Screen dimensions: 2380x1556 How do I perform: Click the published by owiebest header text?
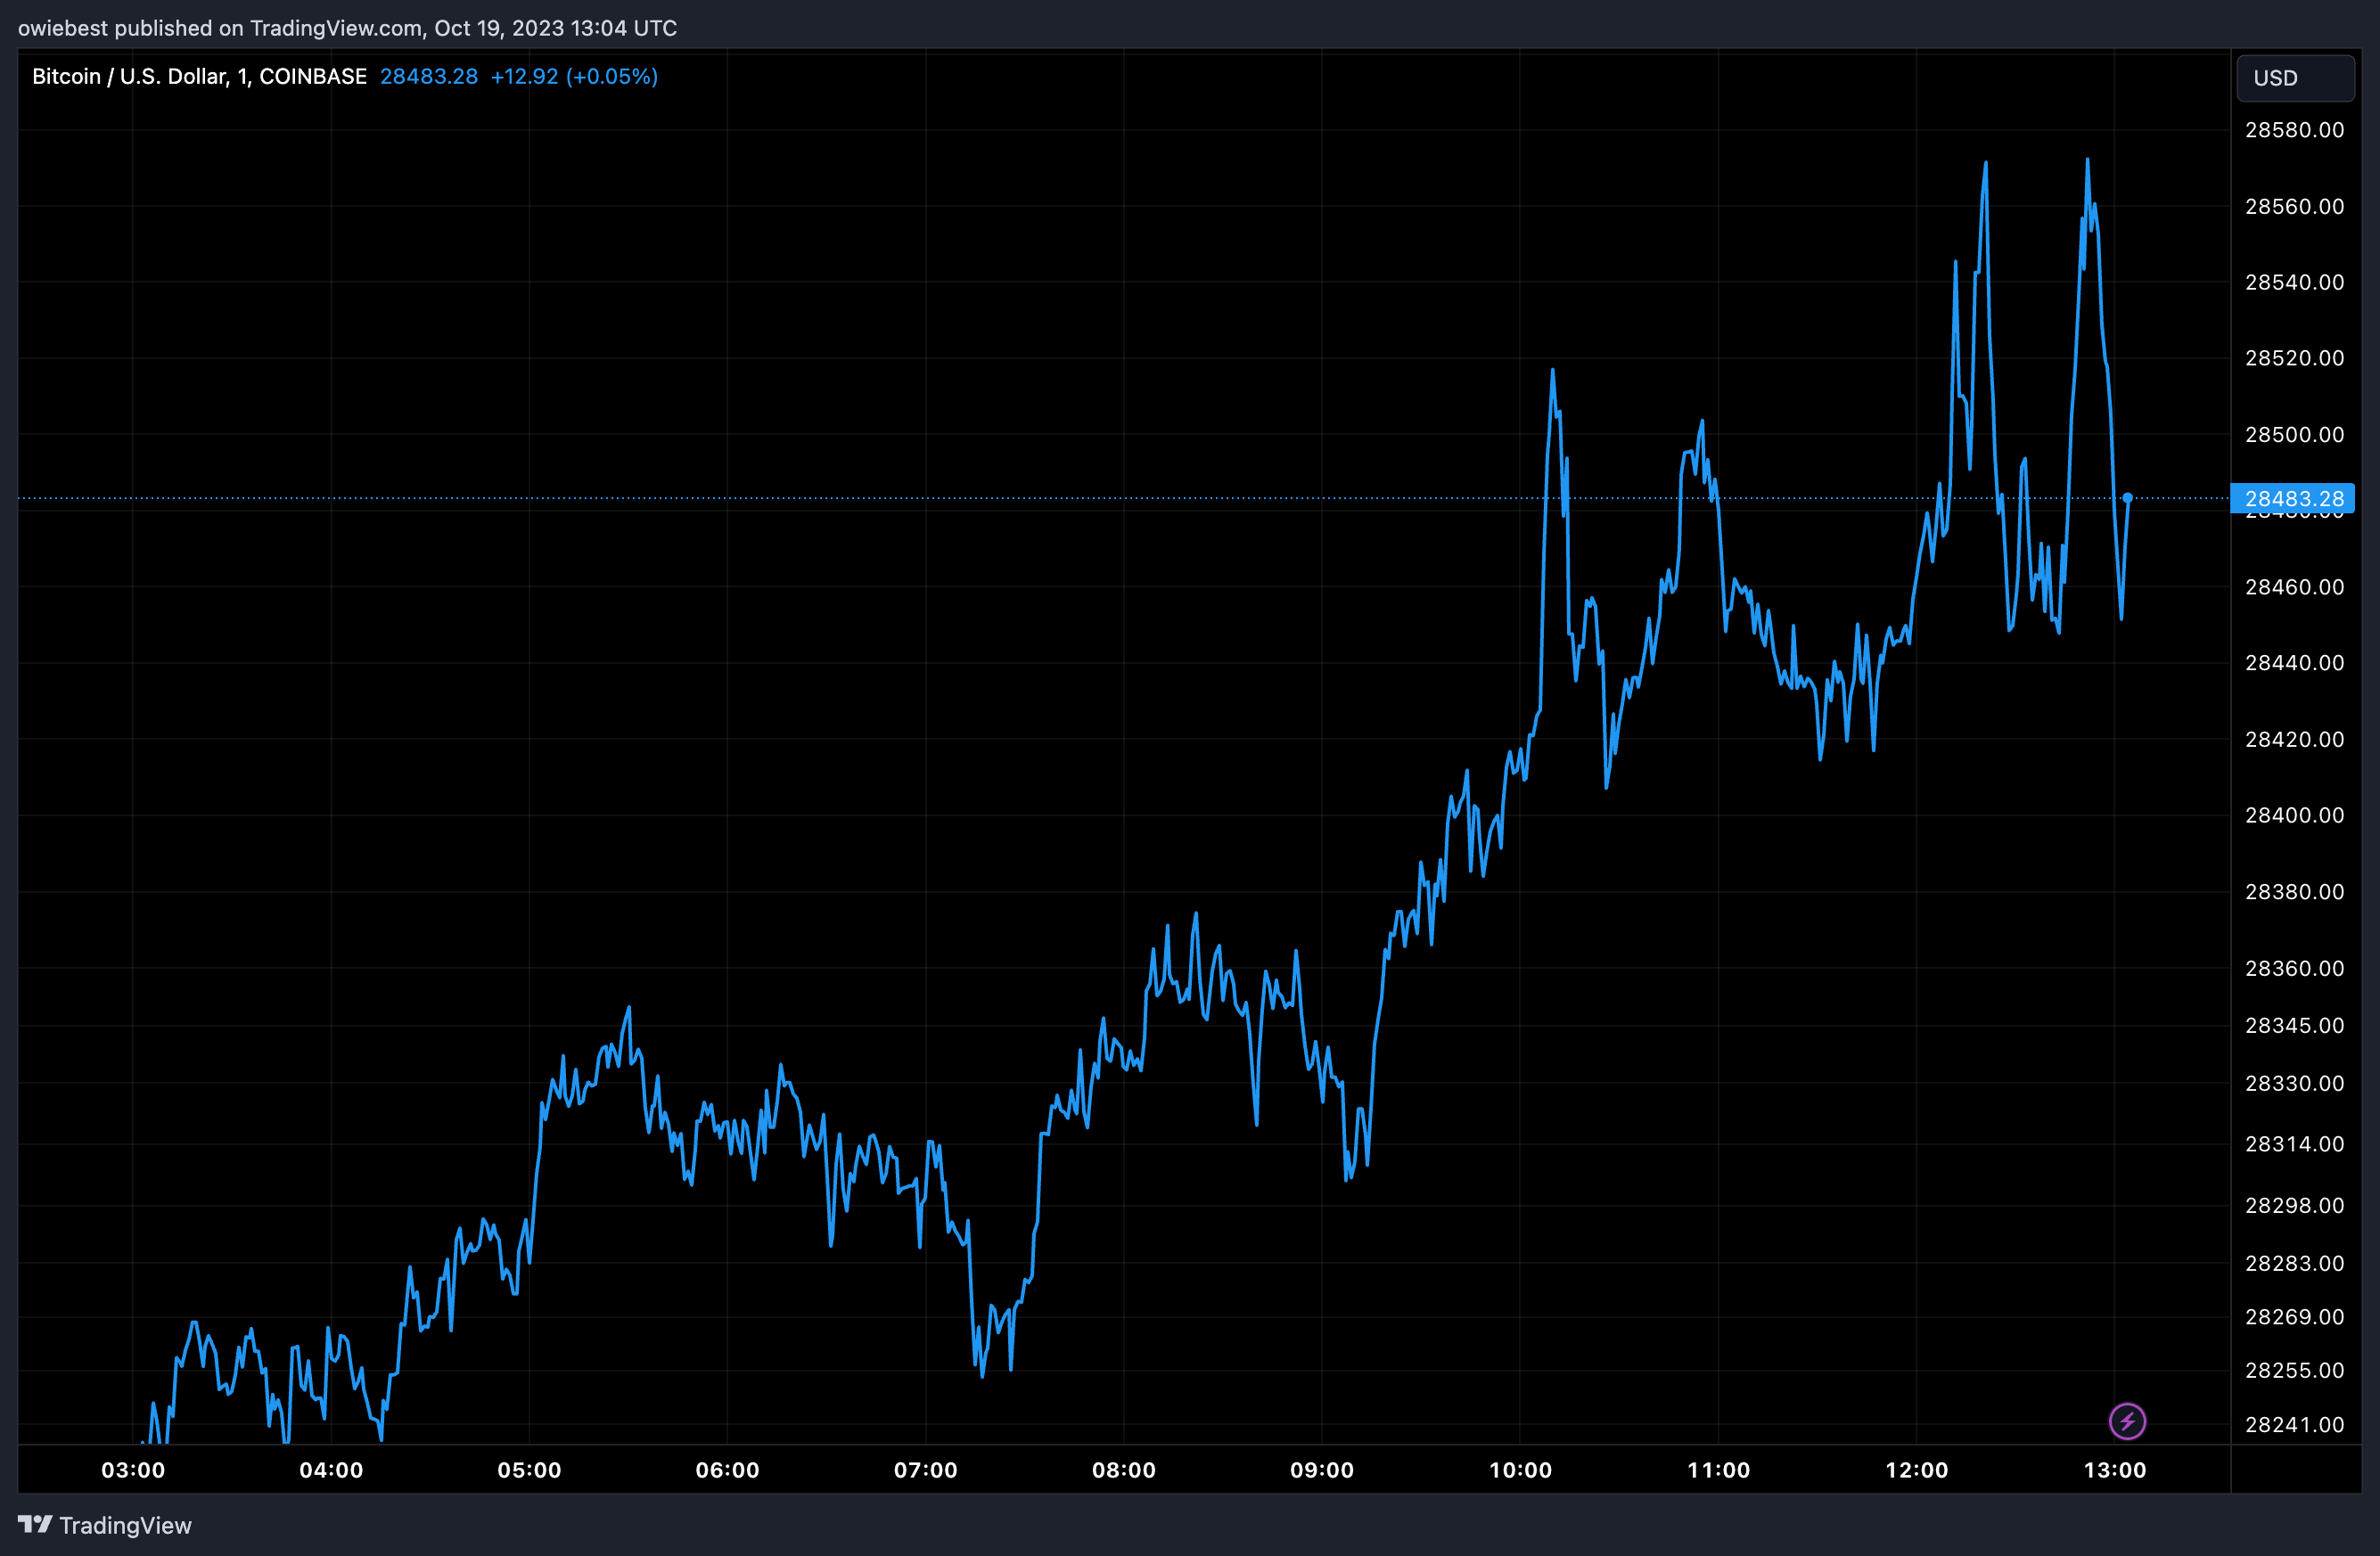pos(347,28)
